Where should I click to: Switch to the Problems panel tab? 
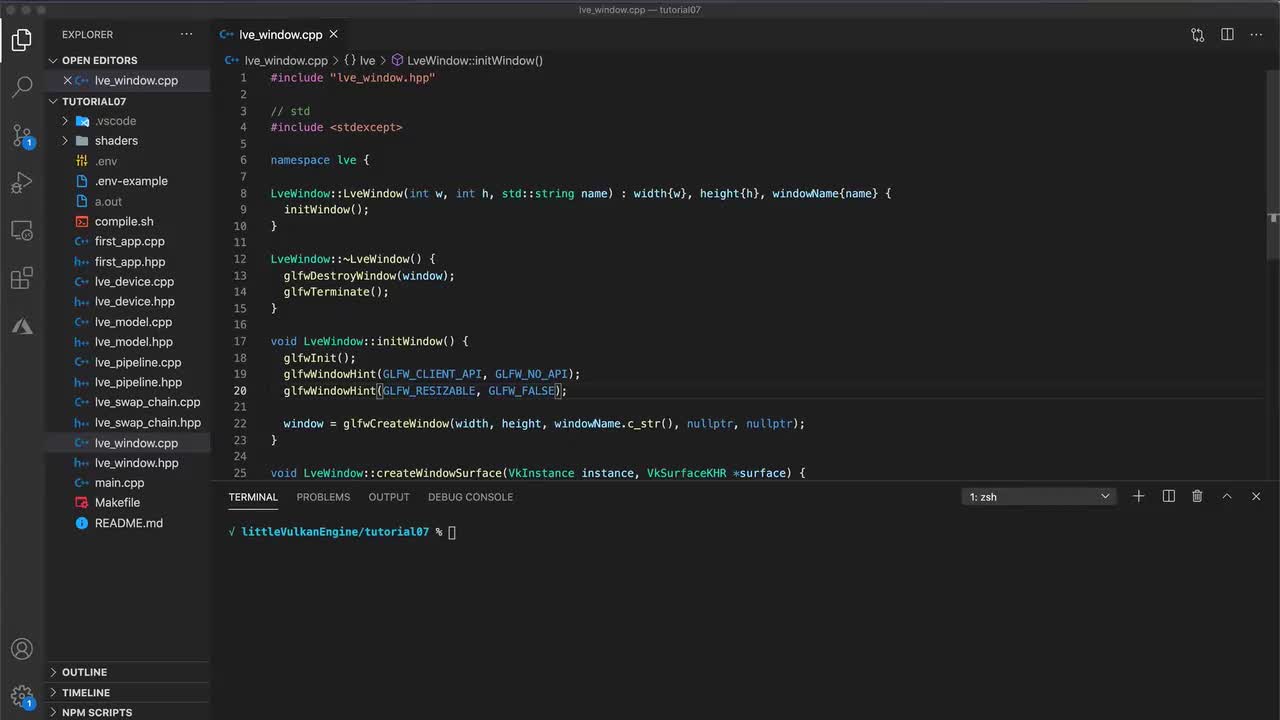pos(323,497)
